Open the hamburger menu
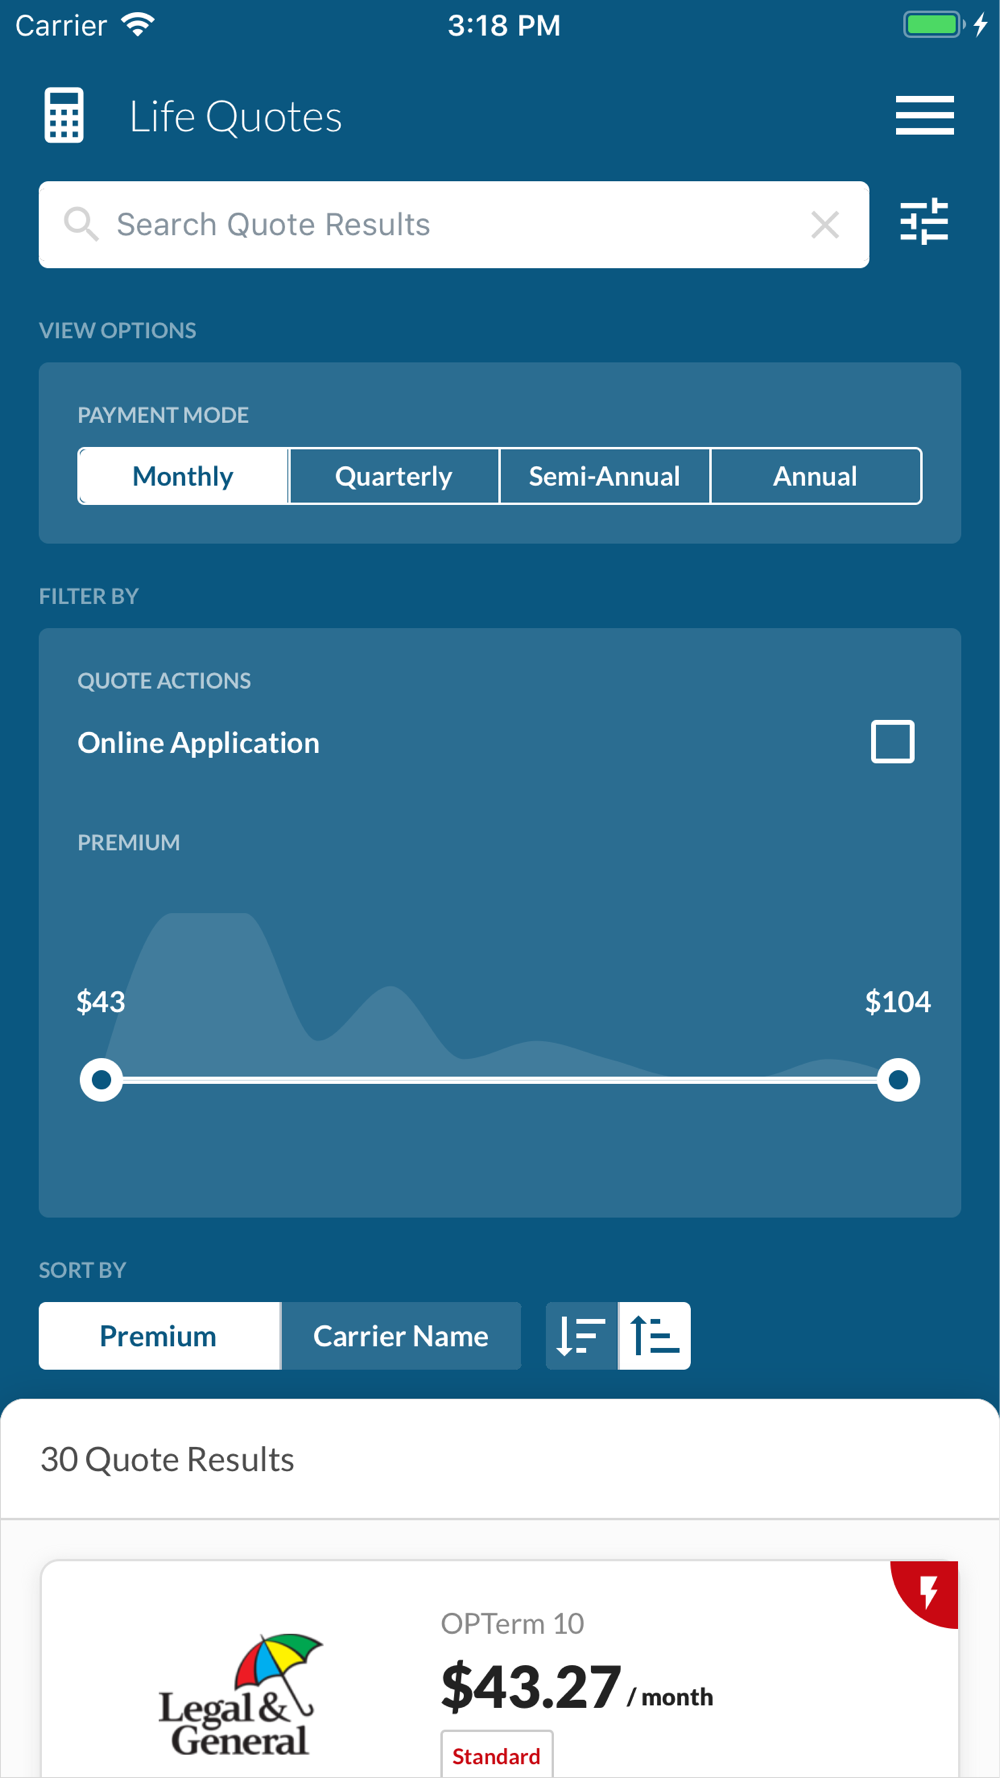Viewport: 1000px width, 1778px height. tap(924, 116)
